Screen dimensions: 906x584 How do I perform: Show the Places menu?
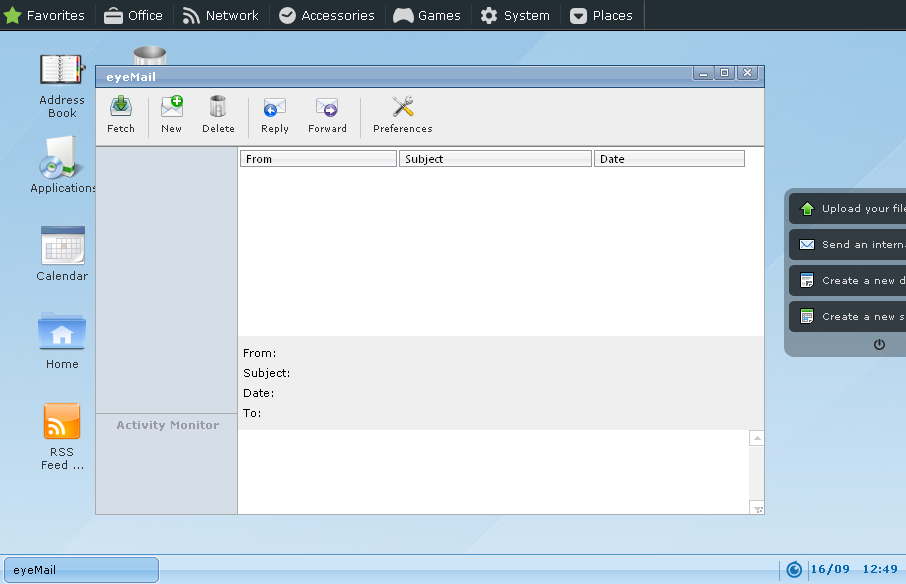click(601, 15)
